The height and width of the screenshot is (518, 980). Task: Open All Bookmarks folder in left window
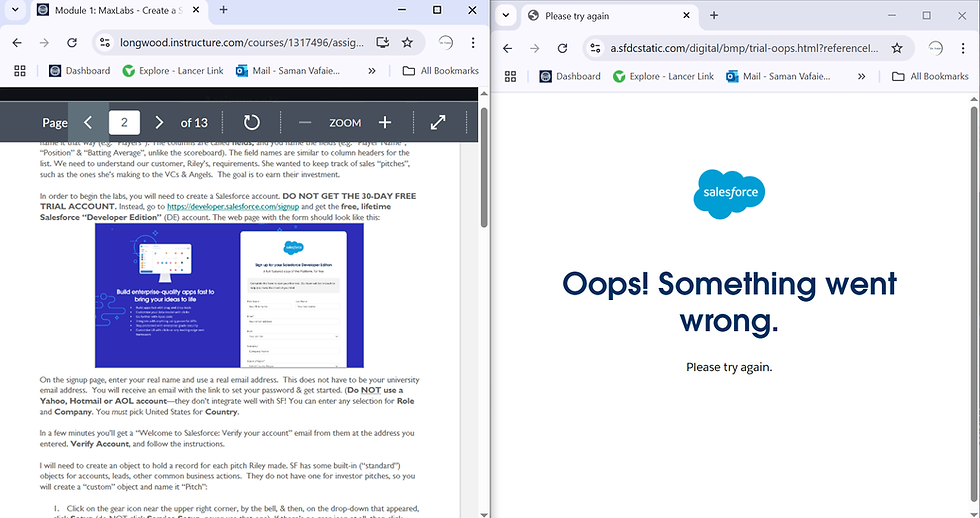tap(441, 71)
